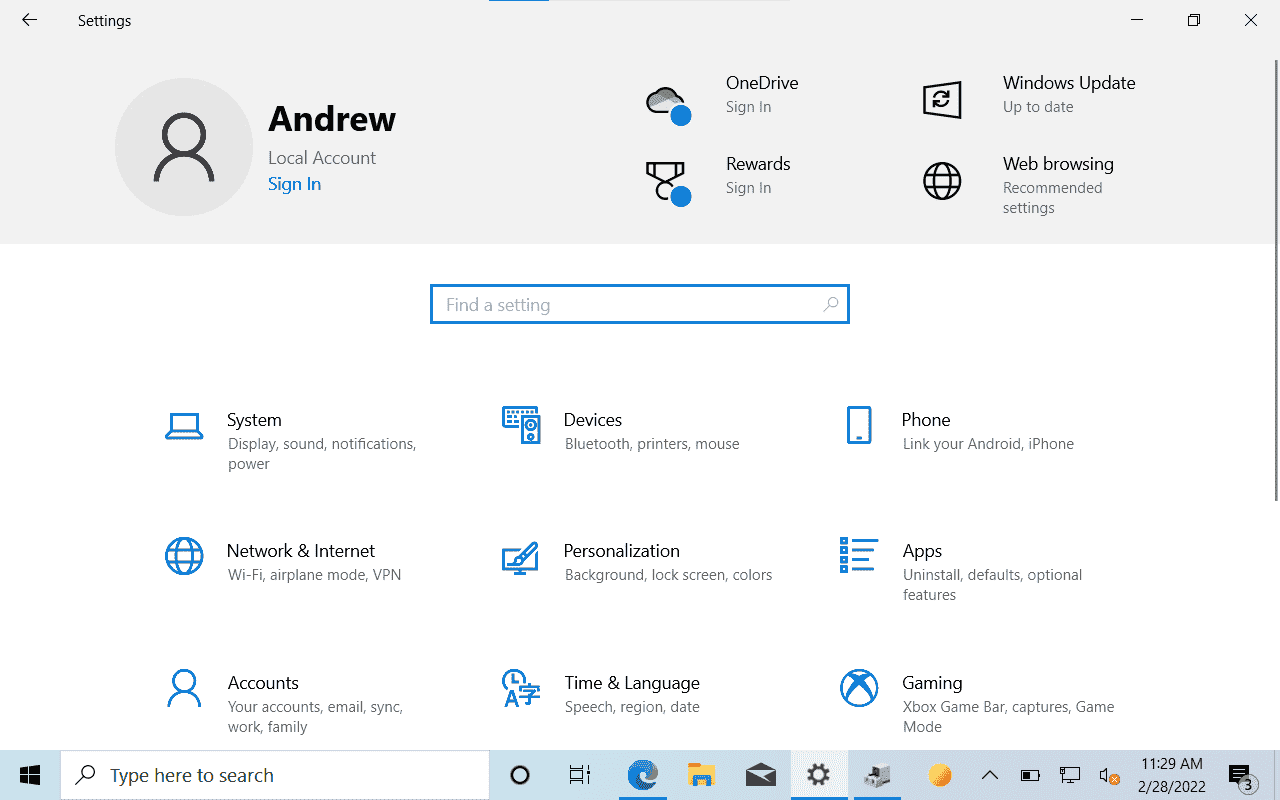This screenshot has height=800, width=1280.
Task: Click the Apps list icon
Action: pos(858,555)
